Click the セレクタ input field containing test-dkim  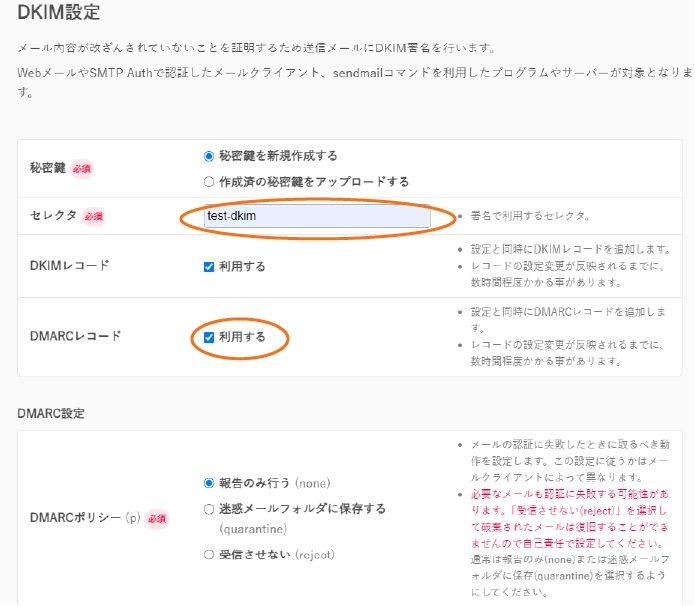pos(317,216)
